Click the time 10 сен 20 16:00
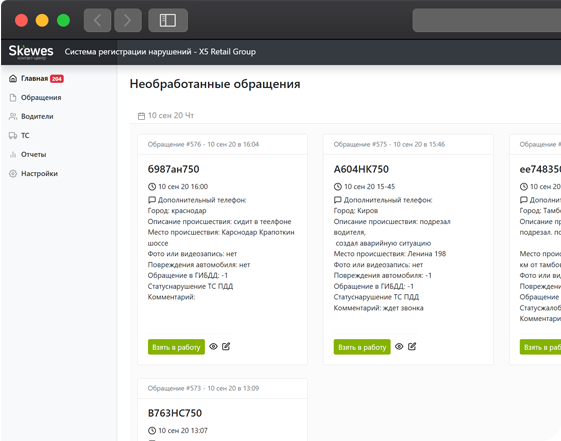This screenshot has width=561, height=441. [x=183, y=187]
